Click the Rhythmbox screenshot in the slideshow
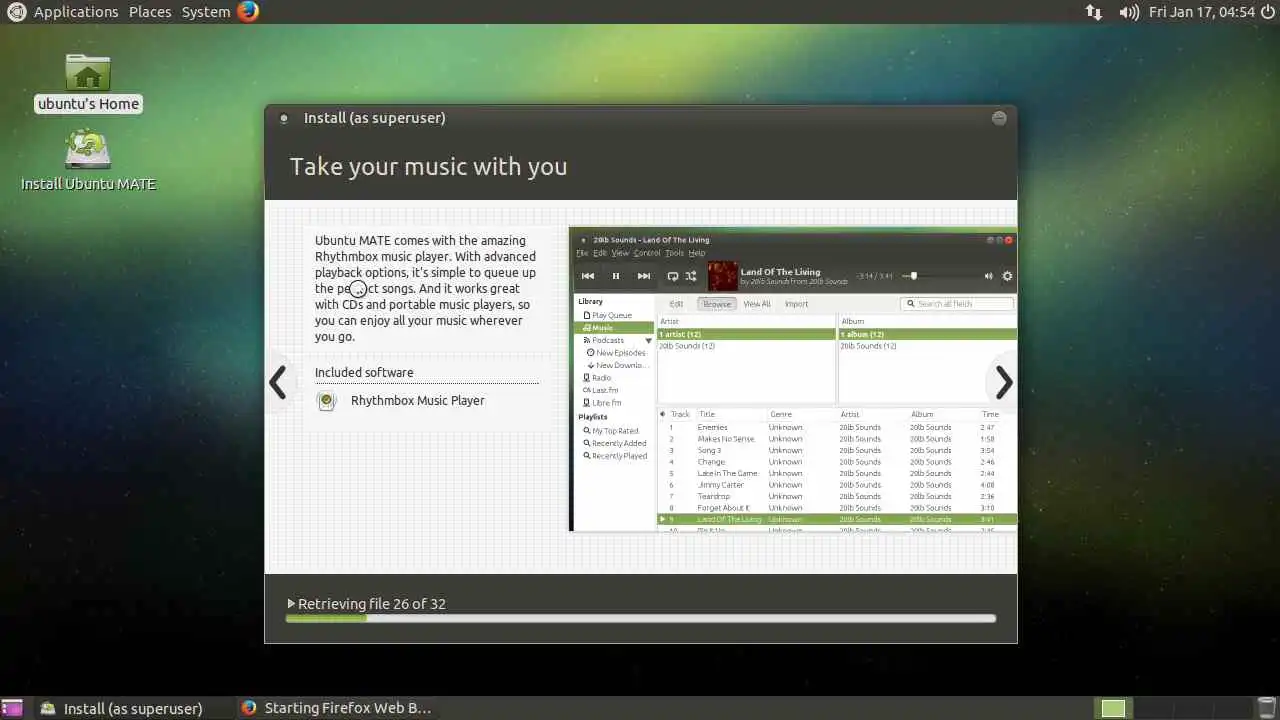 coord(793,380)
